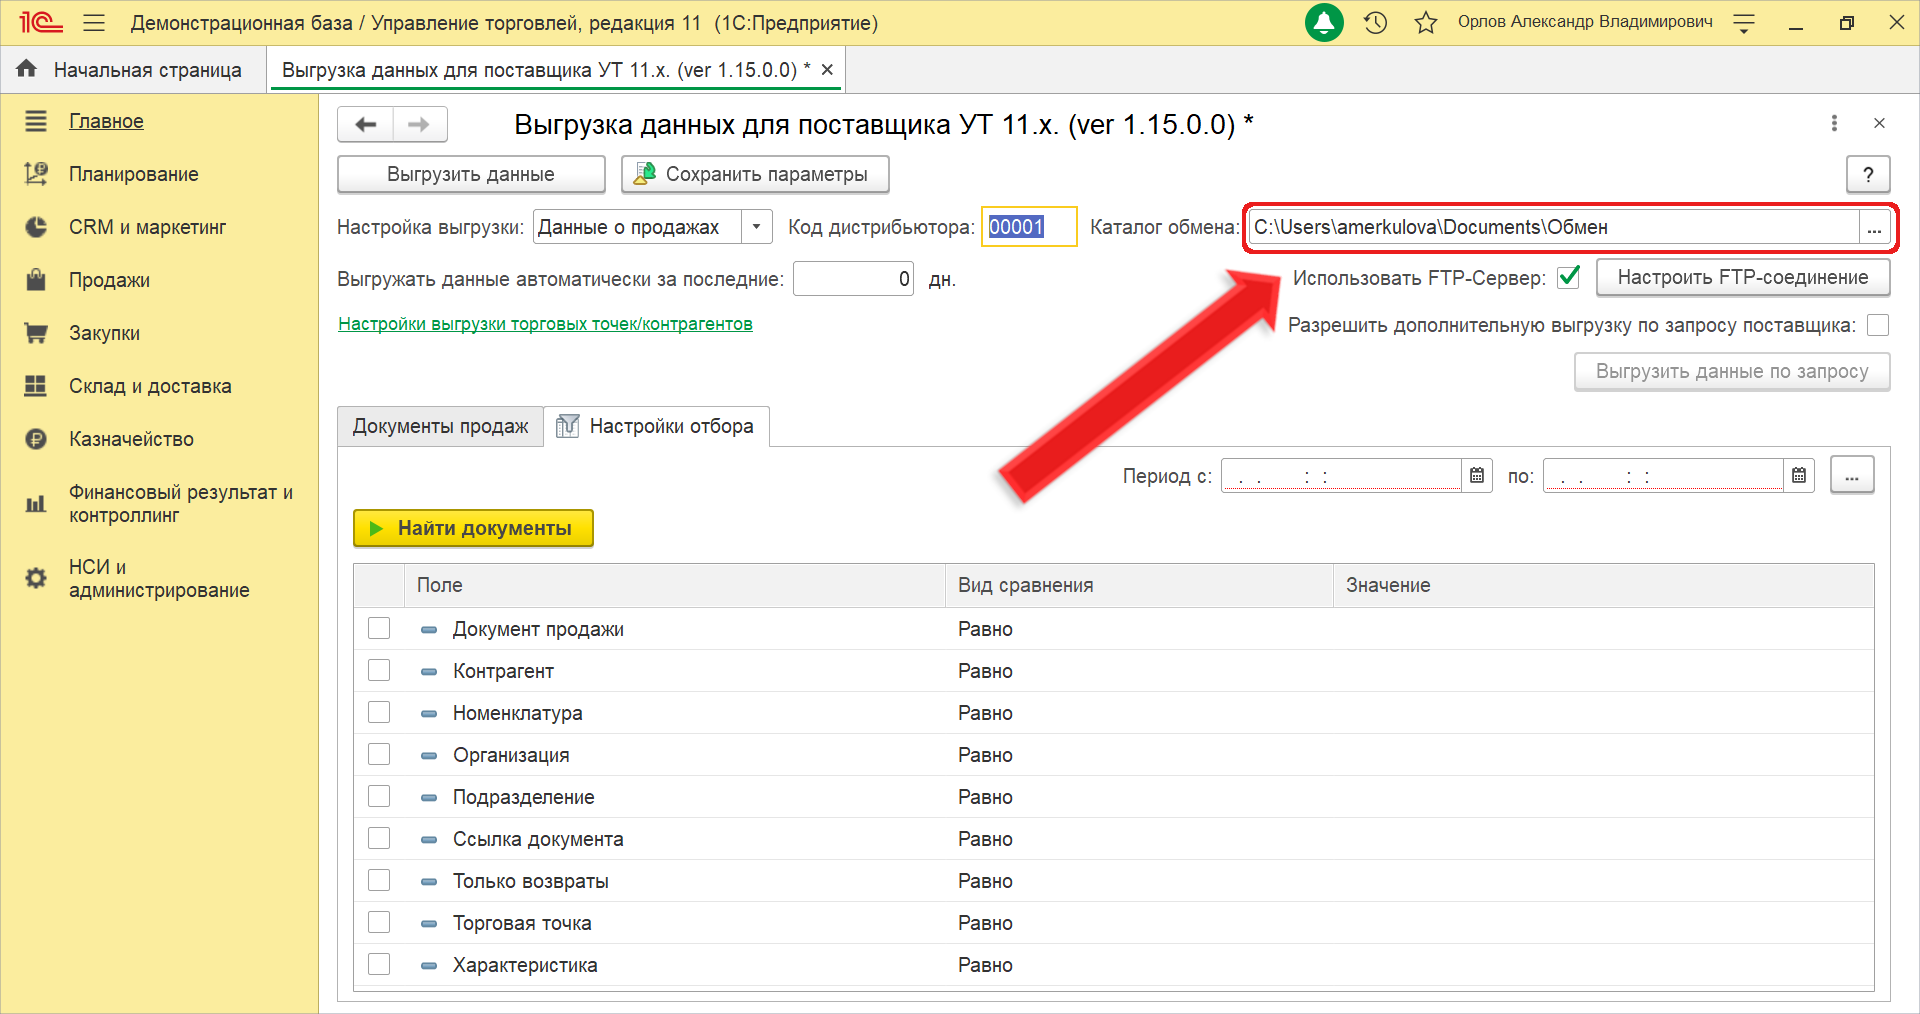Open calendar picker for по date
The height and width of the screenshot is (1014, 1920).
1799,476
